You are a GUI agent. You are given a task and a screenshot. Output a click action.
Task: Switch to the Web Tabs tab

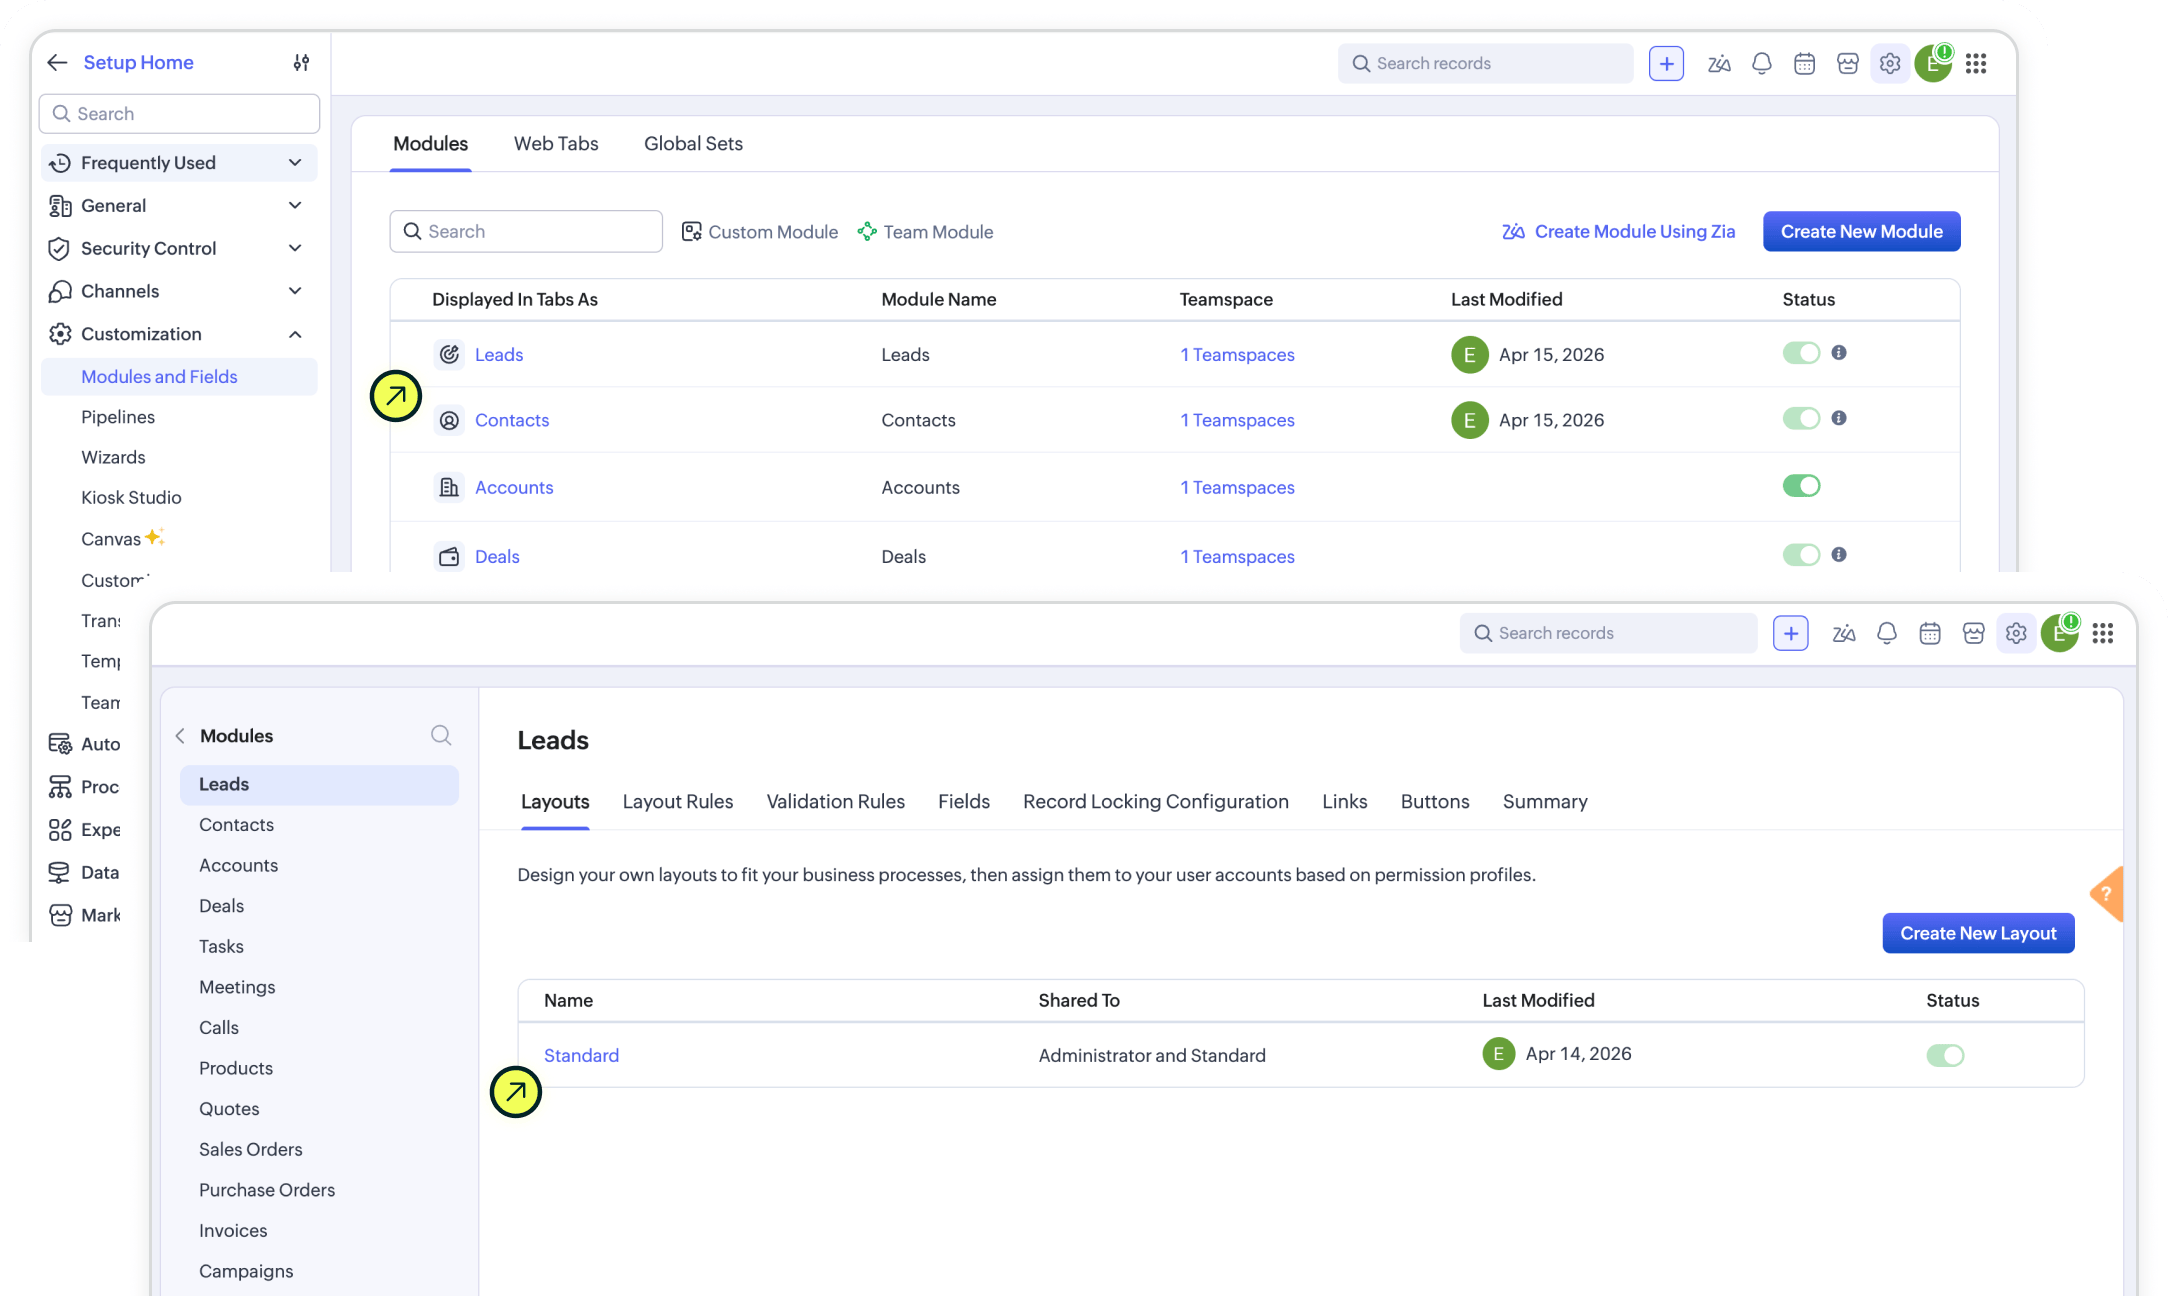556,144
